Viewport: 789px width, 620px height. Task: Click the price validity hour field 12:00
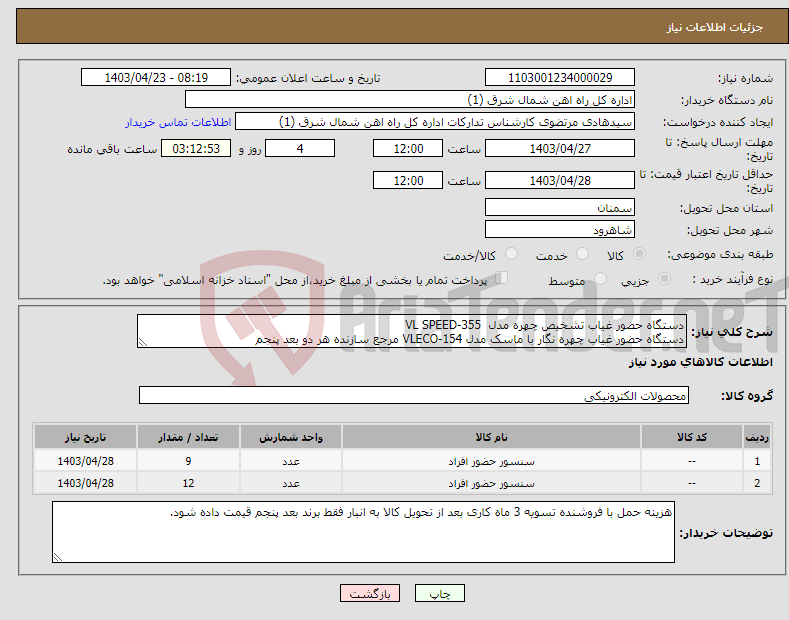click(408, 180)
